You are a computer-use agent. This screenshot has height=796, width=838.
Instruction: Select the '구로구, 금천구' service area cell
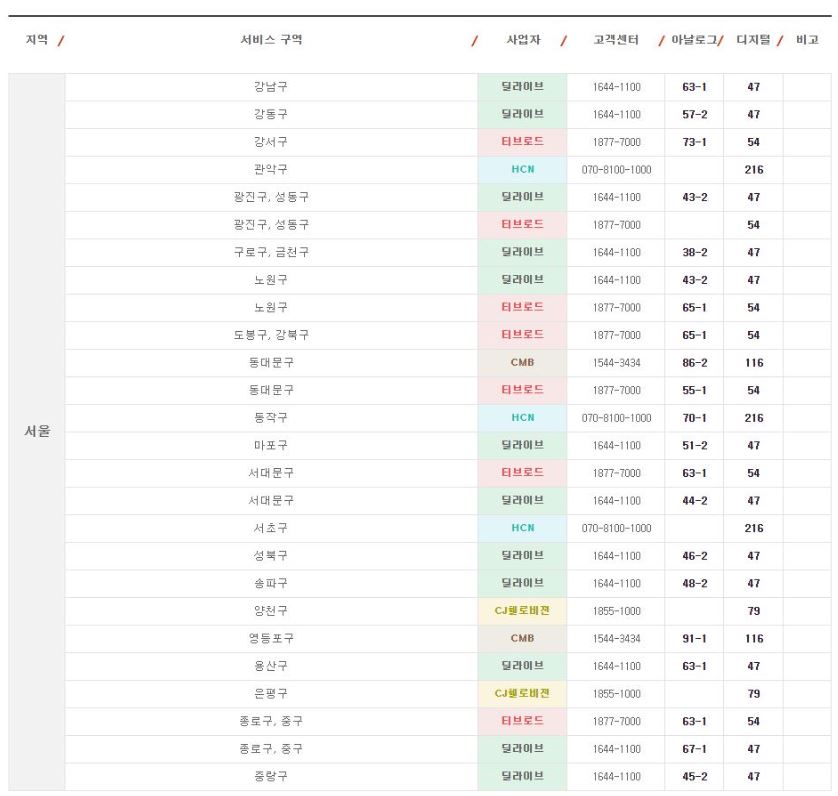coord(271,252)
